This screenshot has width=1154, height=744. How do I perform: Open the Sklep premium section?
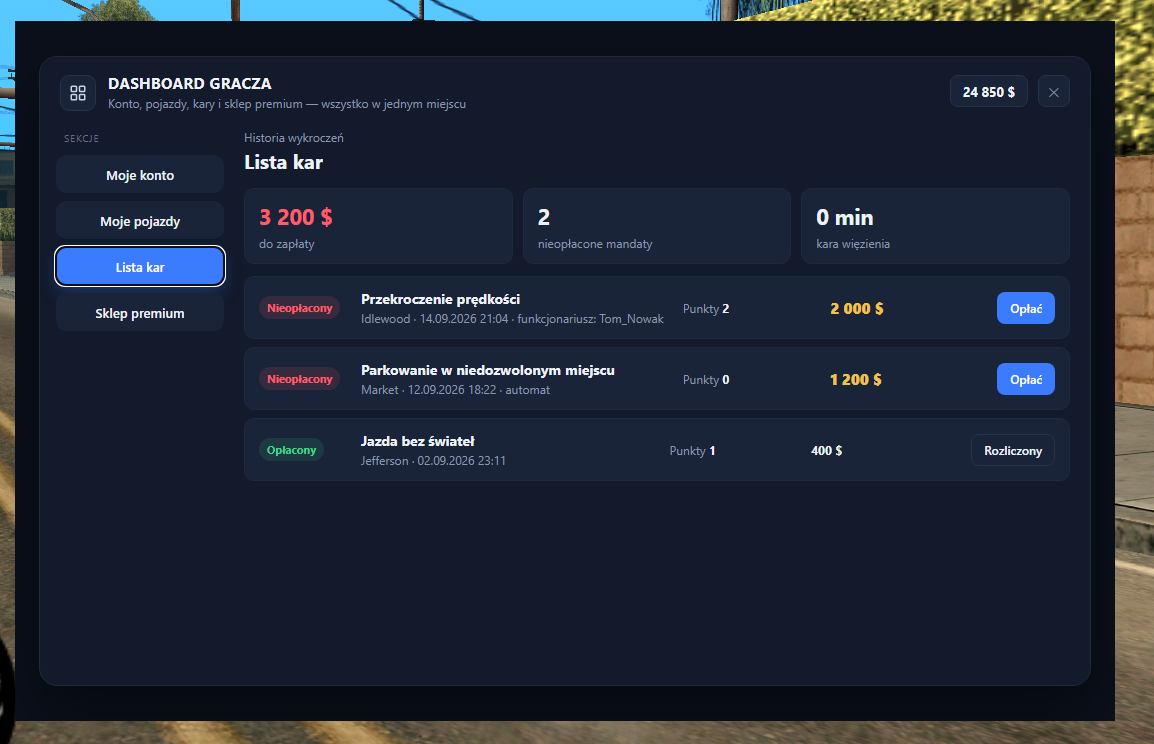click(140, 313)
